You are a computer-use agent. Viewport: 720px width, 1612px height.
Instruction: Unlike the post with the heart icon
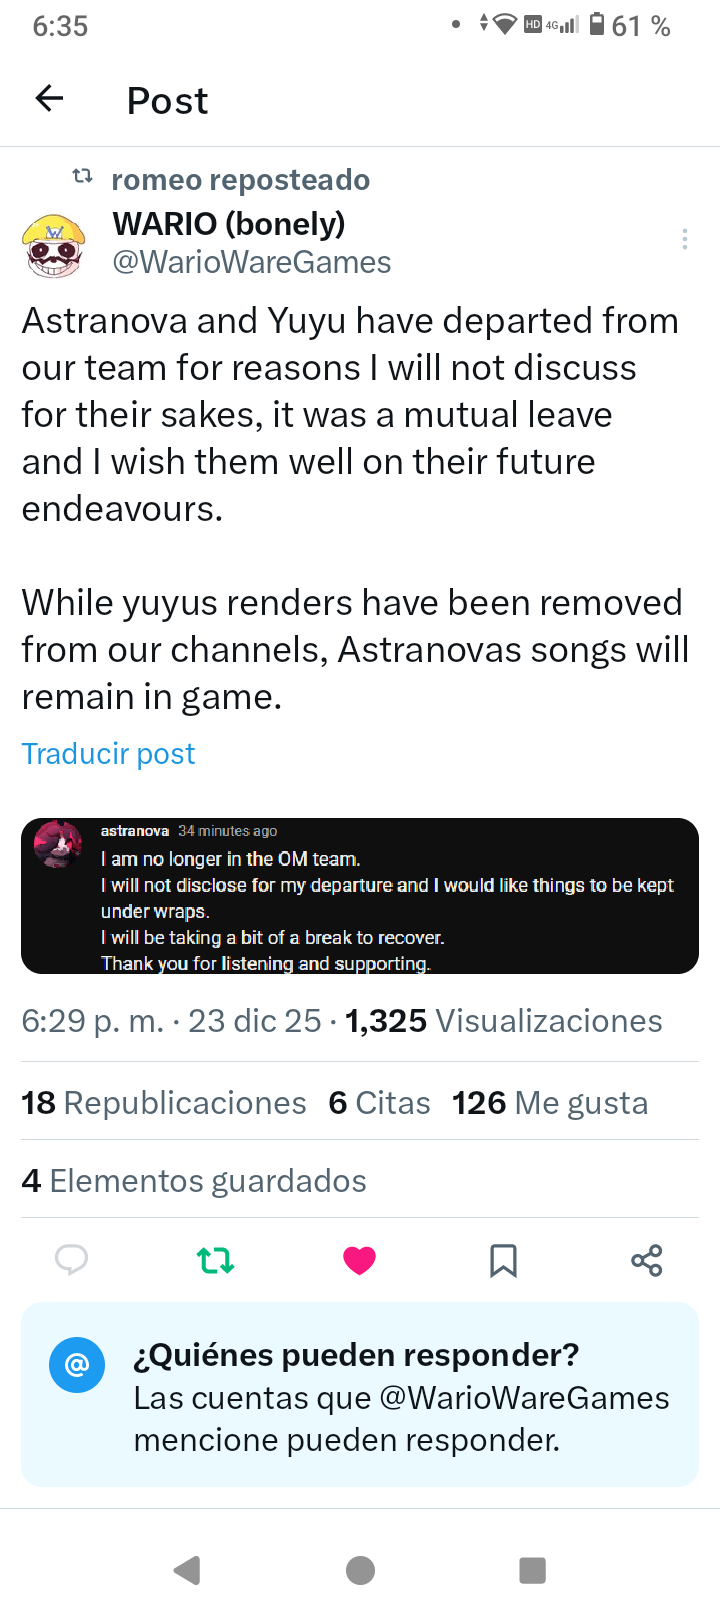tap(359, 1260)
